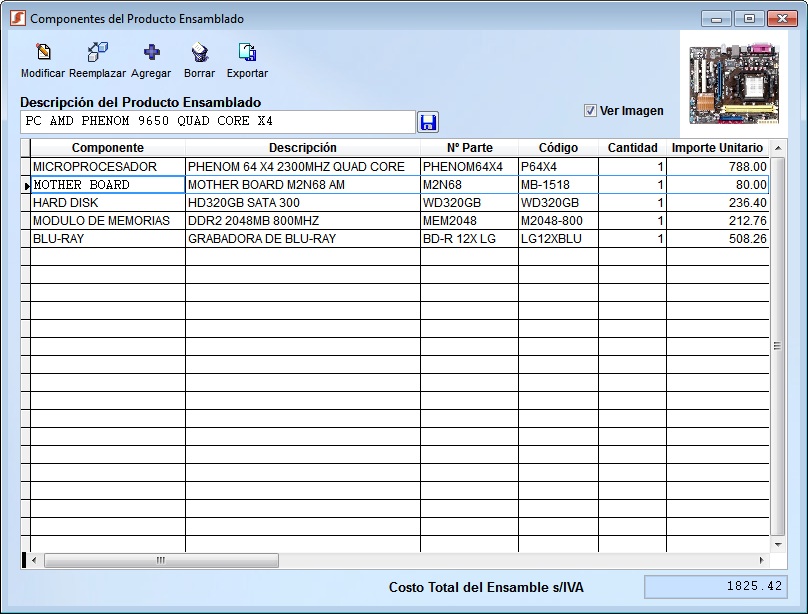Select the MICROPROCESADOR row
This screenshot has width=808, height=614.
[x=107, y=167]
